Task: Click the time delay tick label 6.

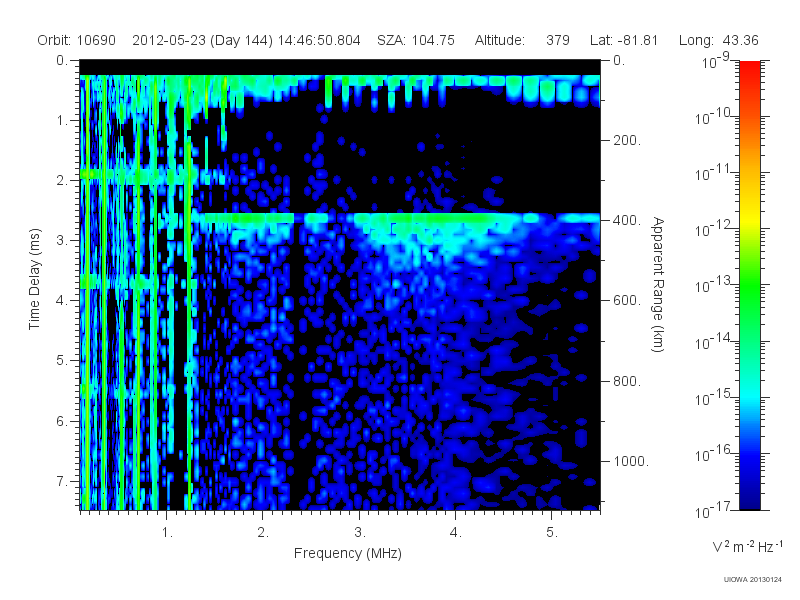Action: coord(62,422)
